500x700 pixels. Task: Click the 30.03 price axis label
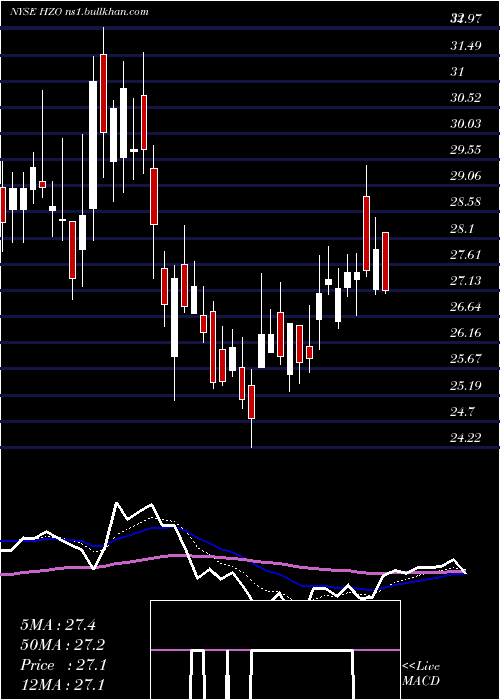pos(466,124)
